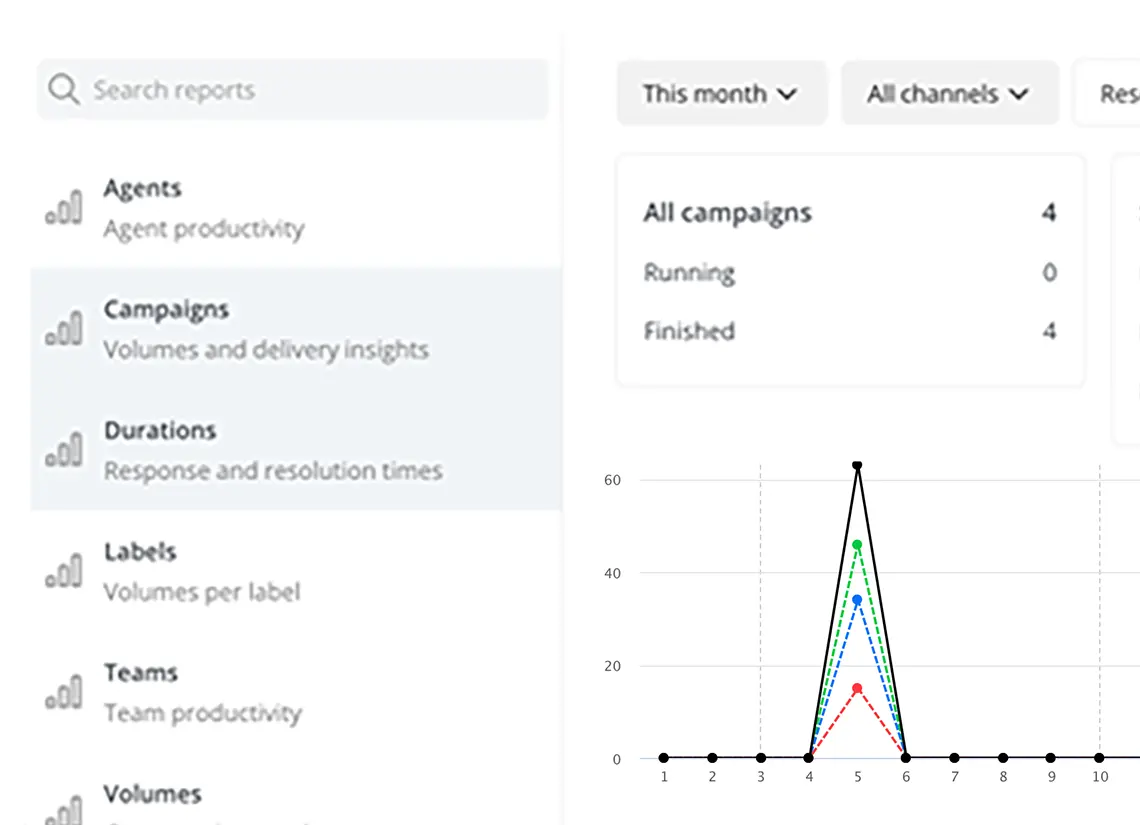Screen dimensions: 1140x825
Task: Expand the All channels filter dropdown
Action: coord(949,94)
